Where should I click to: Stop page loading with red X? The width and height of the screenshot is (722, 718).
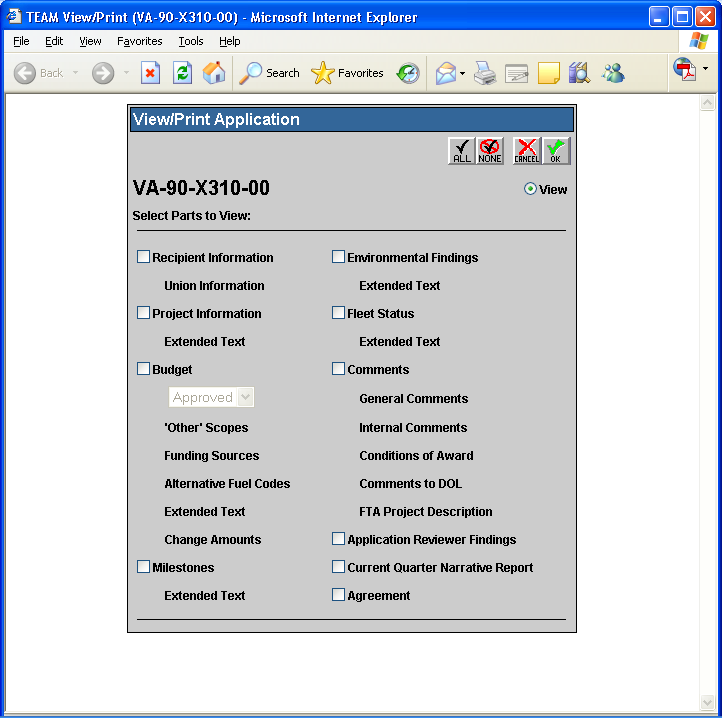(x=150, y=73)
